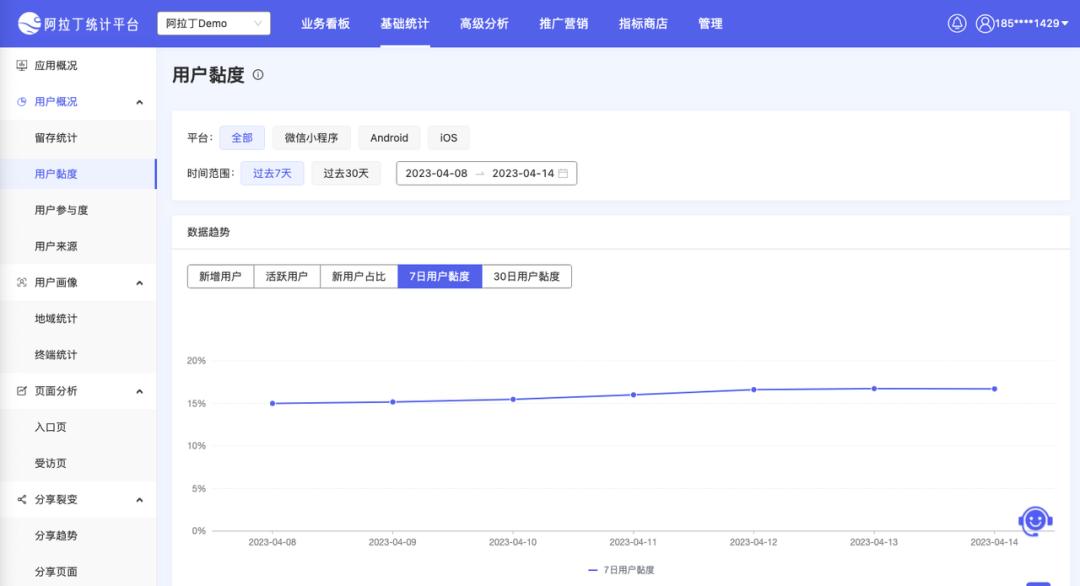The width and height of the screenshot is (1080, 586).
Task: Click the floating customer service icon
Action: point(1034,519)
